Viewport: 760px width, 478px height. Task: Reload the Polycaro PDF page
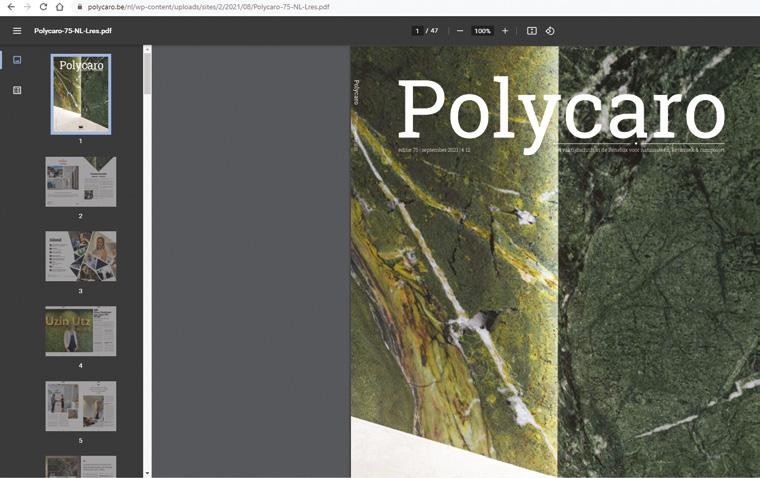click(43, 7)
